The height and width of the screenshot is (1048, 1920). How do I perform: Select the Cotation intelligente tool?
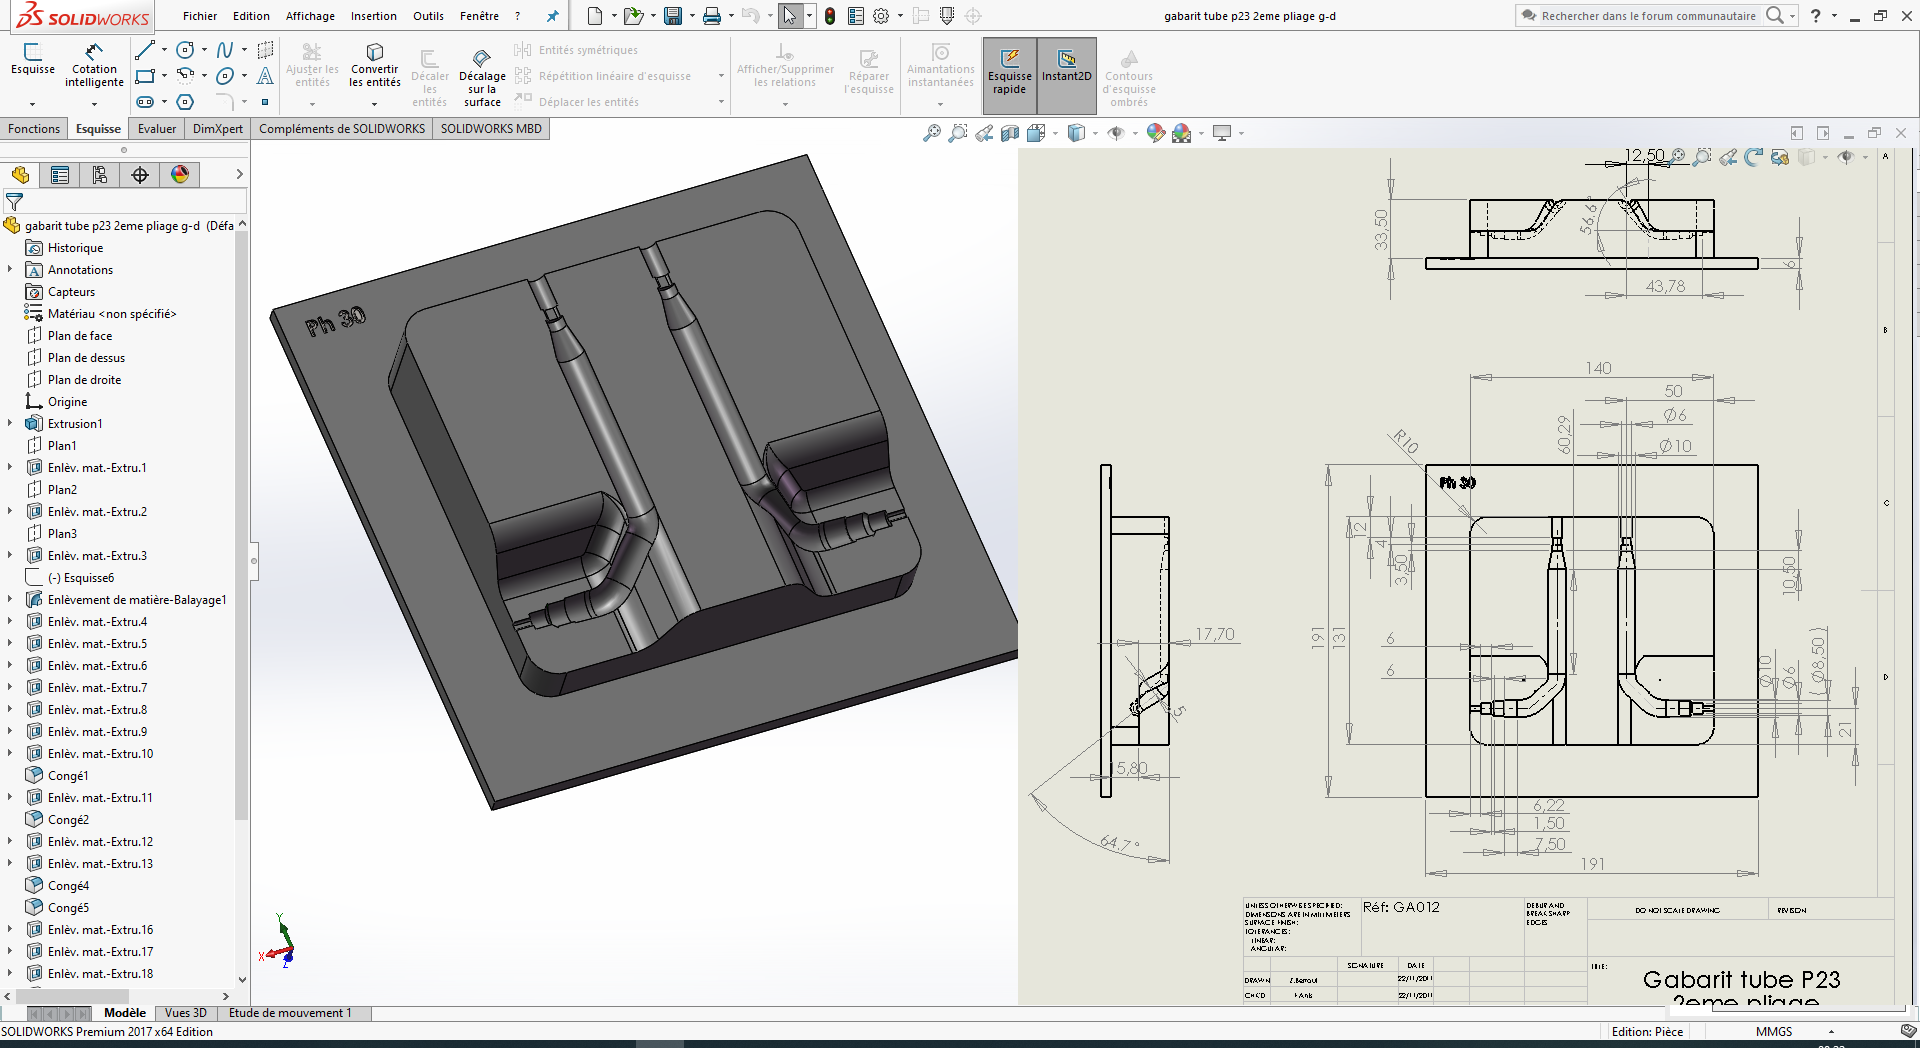(x=94, y=66)
